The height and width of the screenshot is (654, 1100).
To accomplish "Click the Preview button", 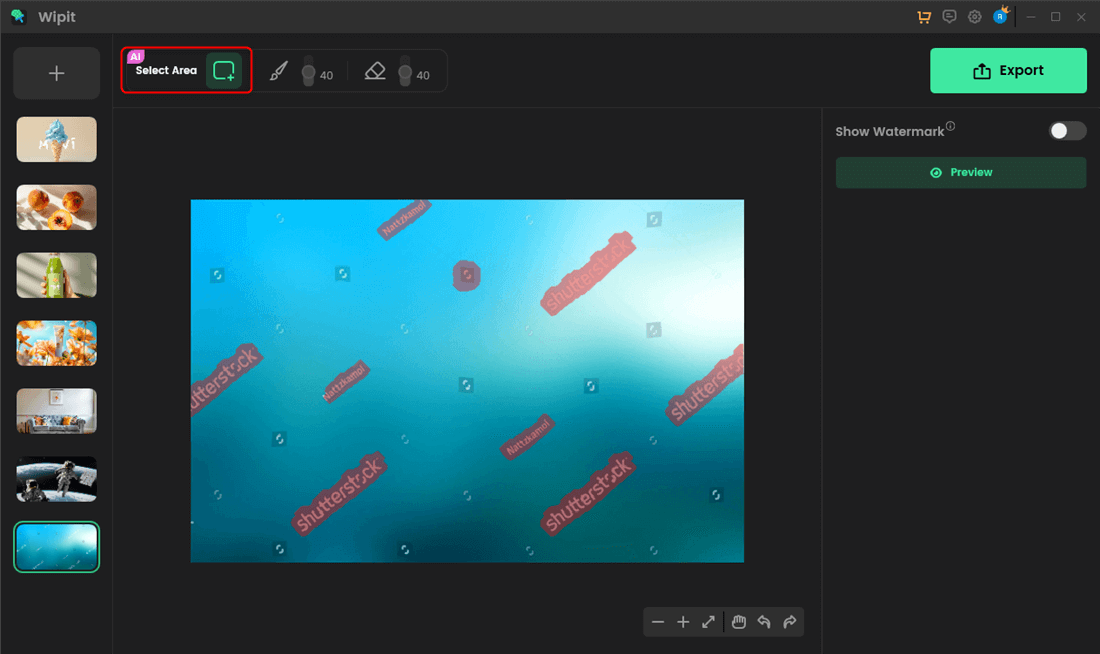I will pos(960,173).
